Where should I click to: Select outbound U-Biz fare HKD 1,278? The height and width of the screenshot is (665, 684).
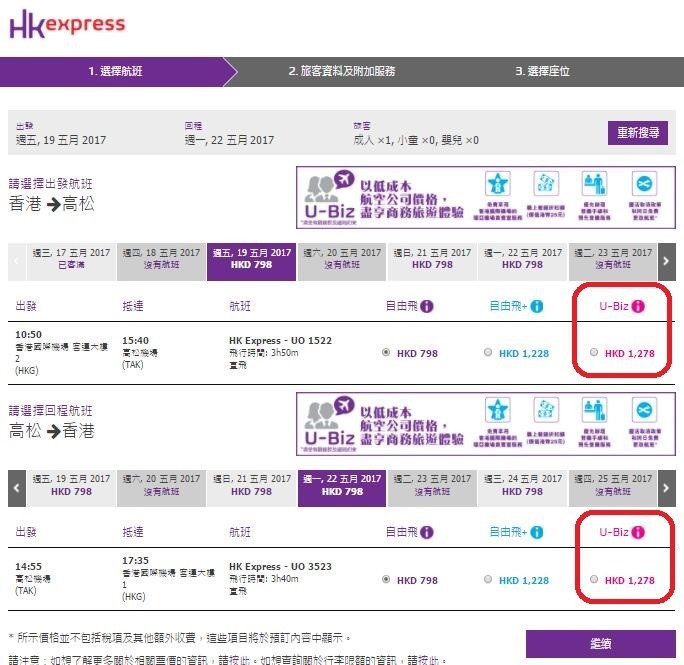(595, 352)
